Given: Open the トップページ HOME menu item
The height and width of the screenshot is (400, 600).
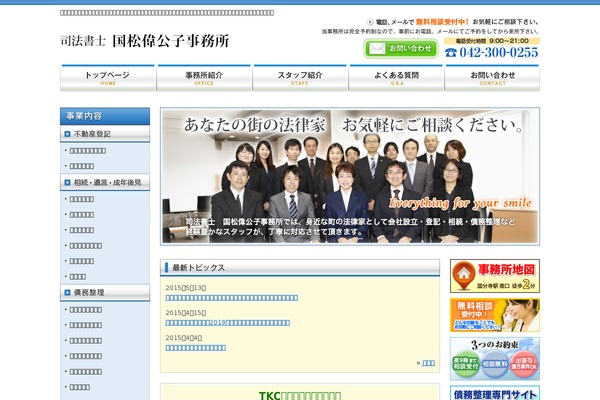Looking at the screenshot, I should pos(108,78).
